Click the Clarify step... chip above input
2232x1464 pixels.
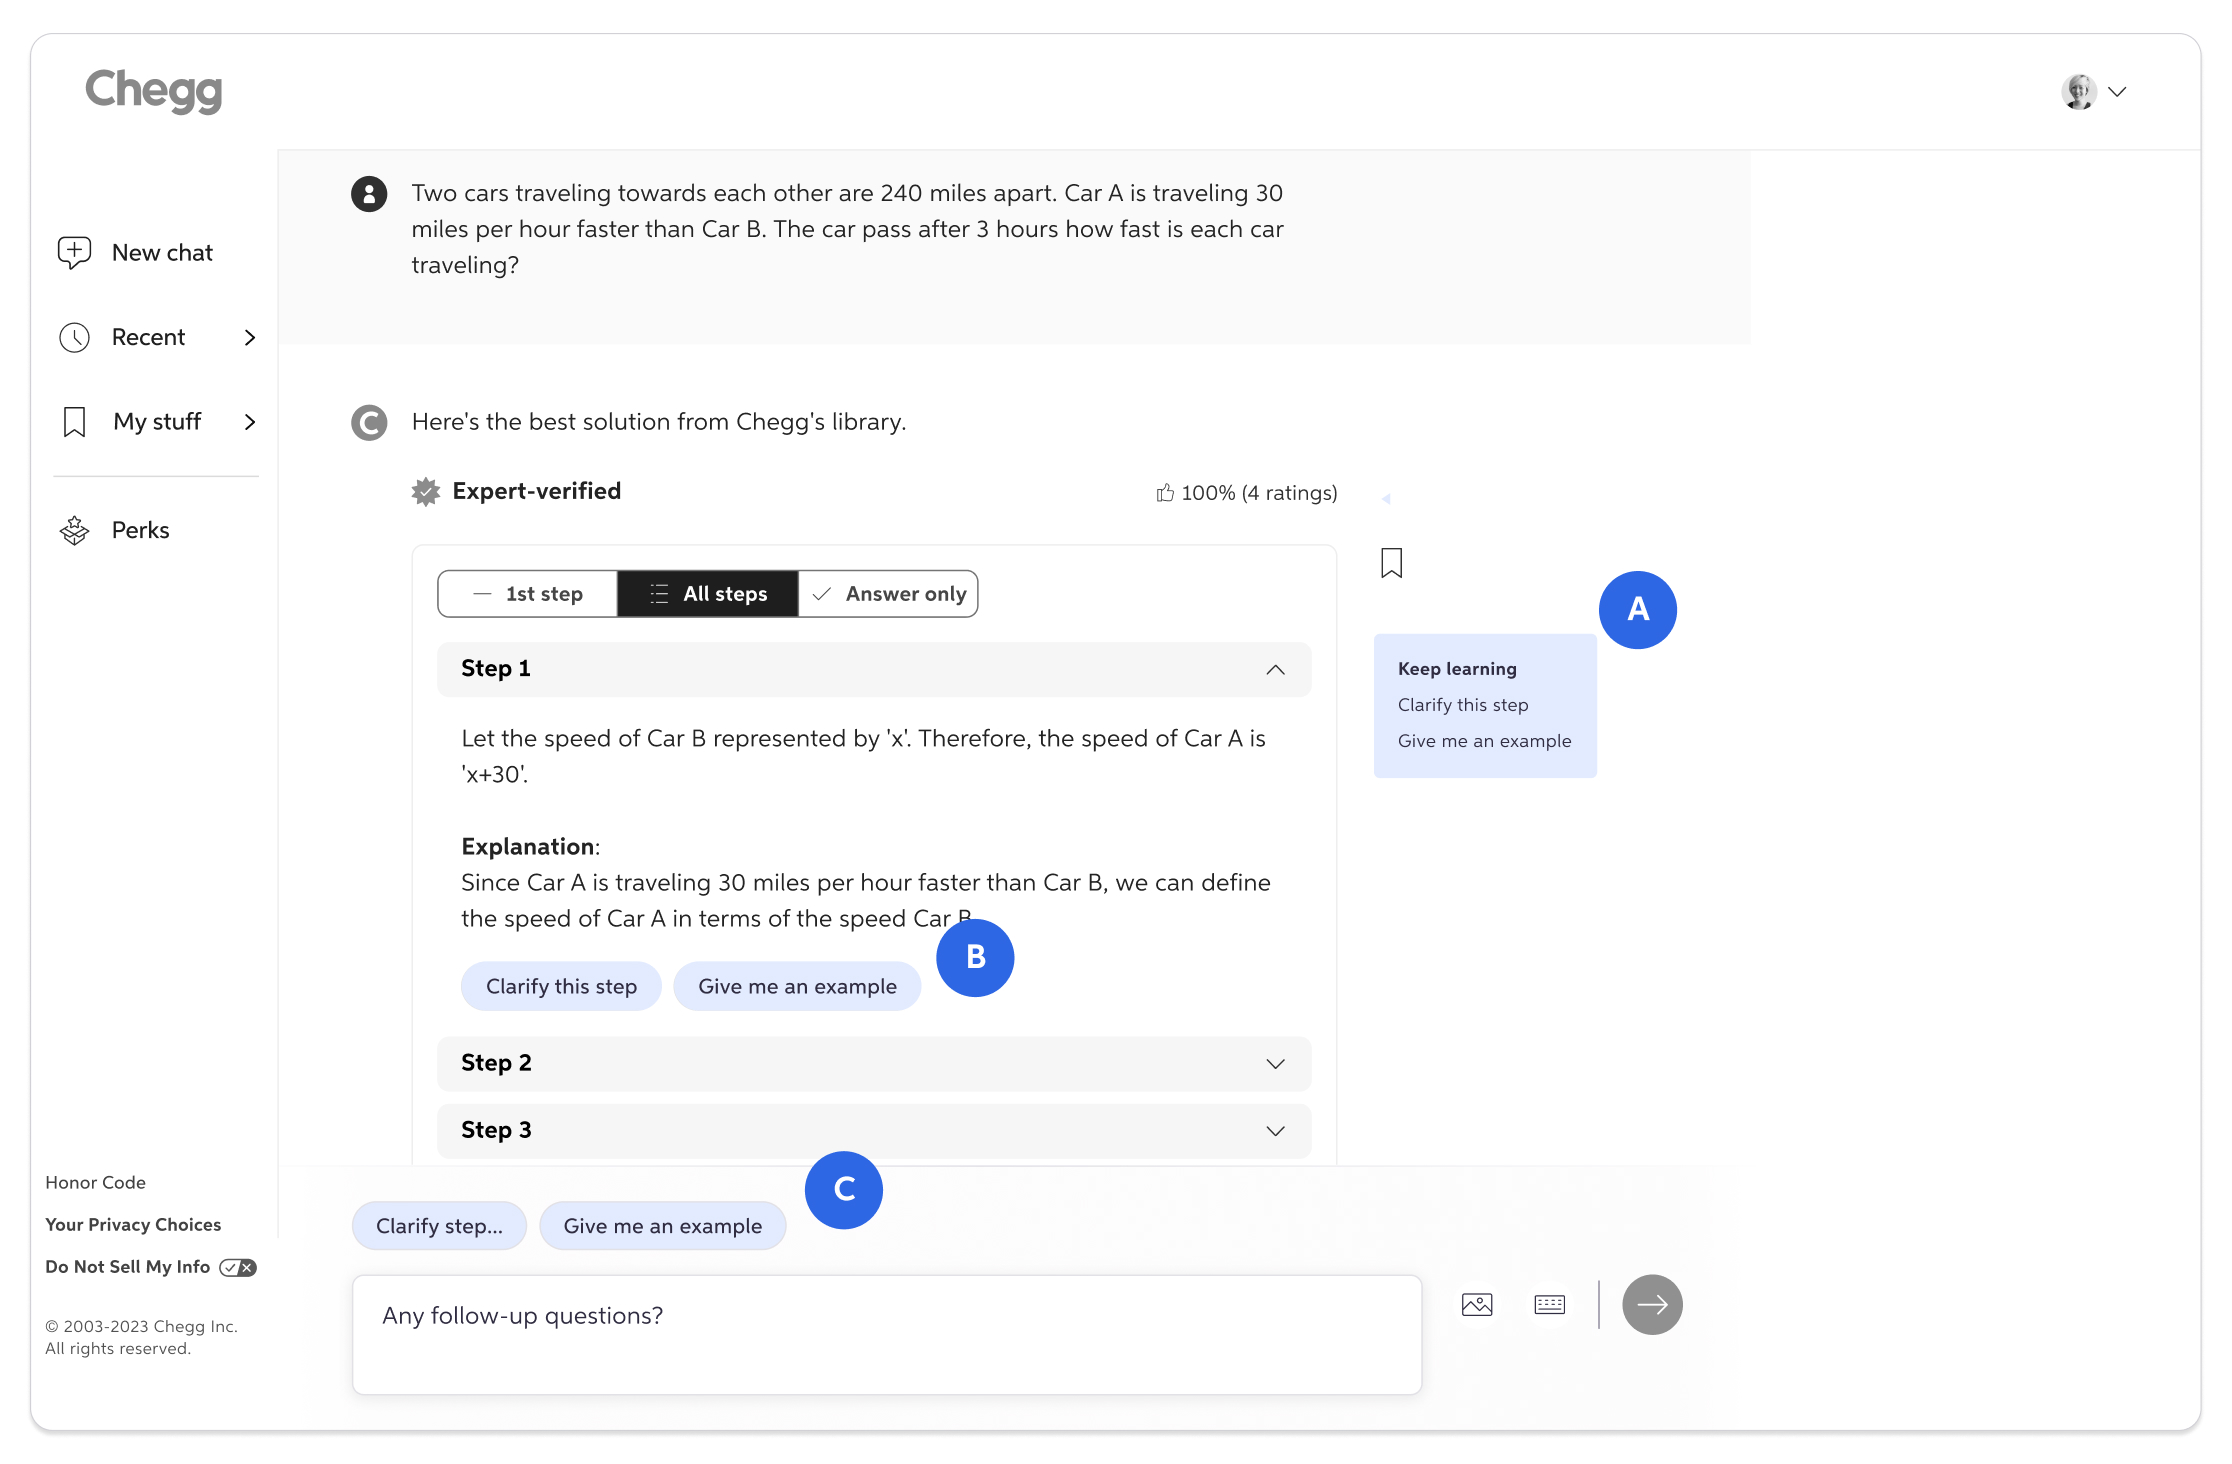(439, 1226)
